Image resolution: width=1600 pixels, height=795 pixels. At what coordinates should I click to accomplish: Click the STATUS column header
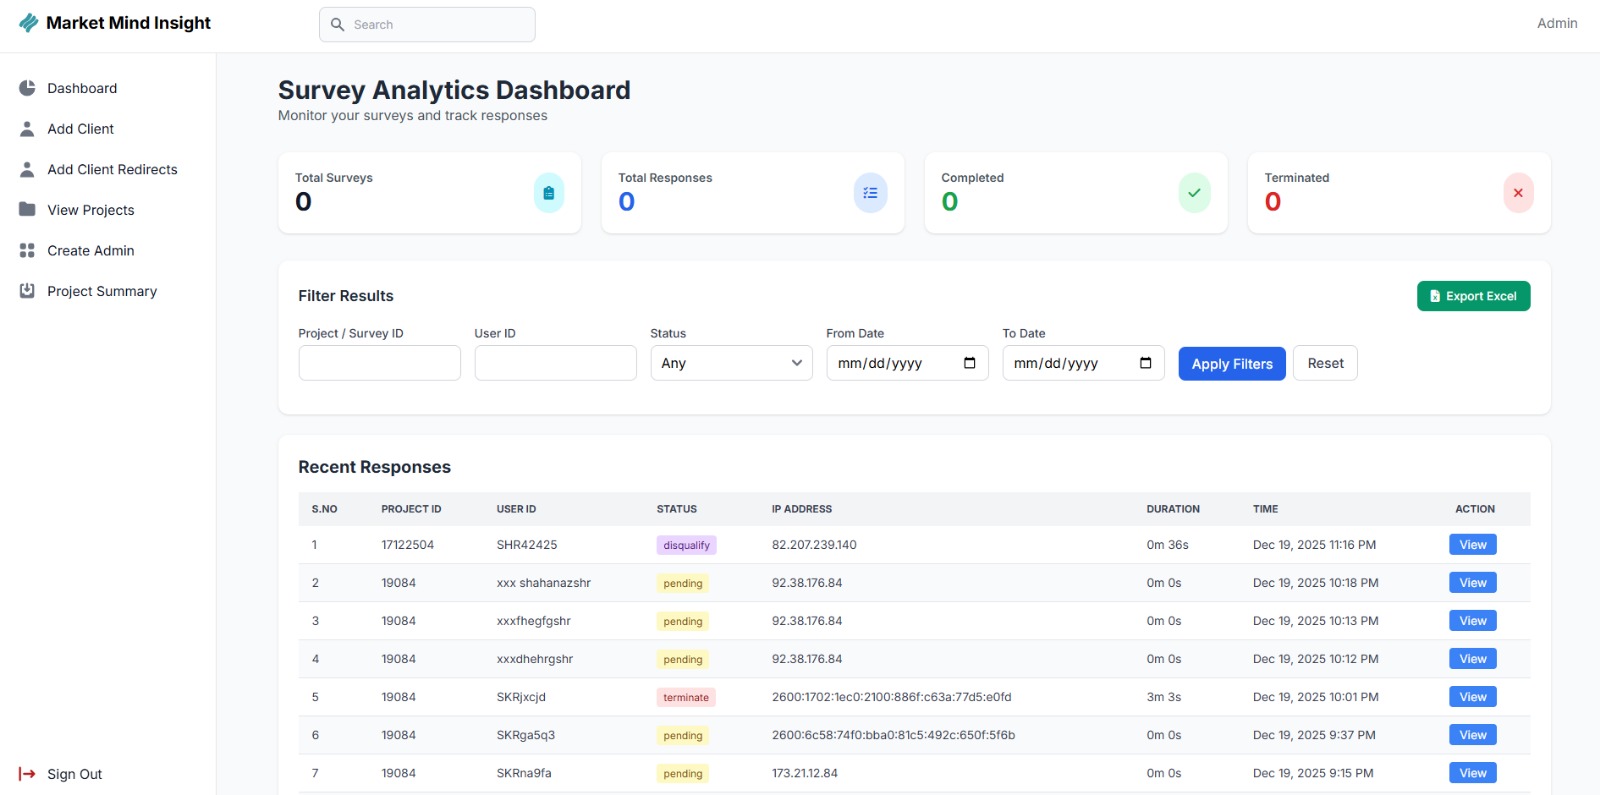(677, 509)
